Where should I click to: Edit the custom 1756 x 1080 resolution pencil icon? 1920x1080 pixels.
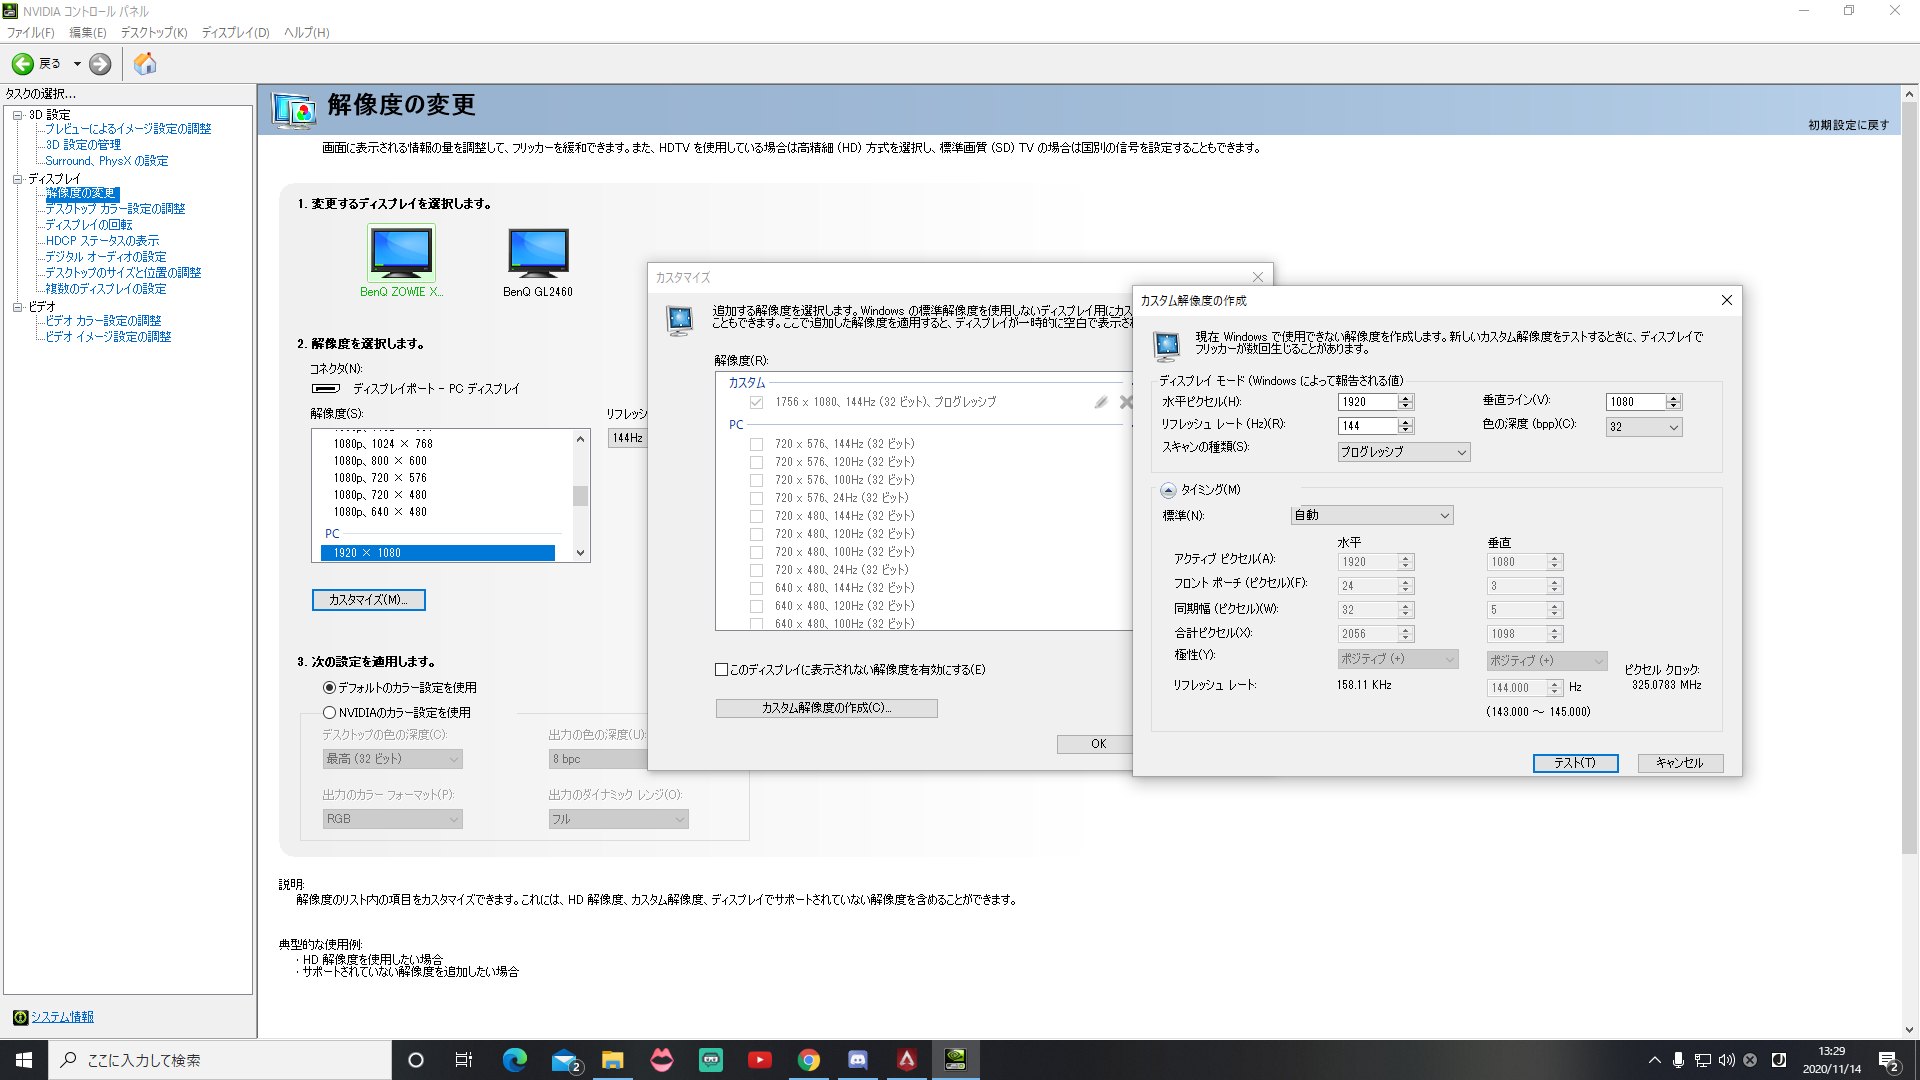(x=1101, y=402)
